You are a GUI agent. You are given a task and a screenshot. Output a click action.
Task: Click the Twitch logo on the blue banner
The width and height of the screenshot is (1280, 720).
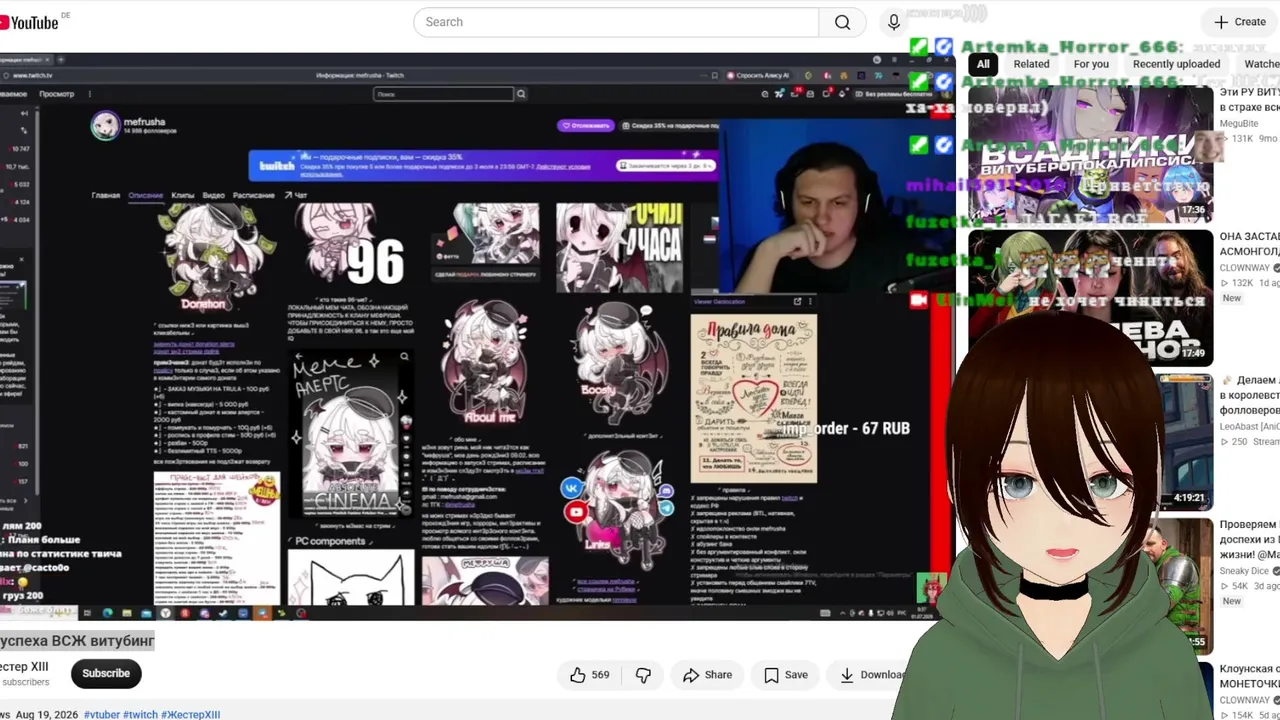[277, 166]
